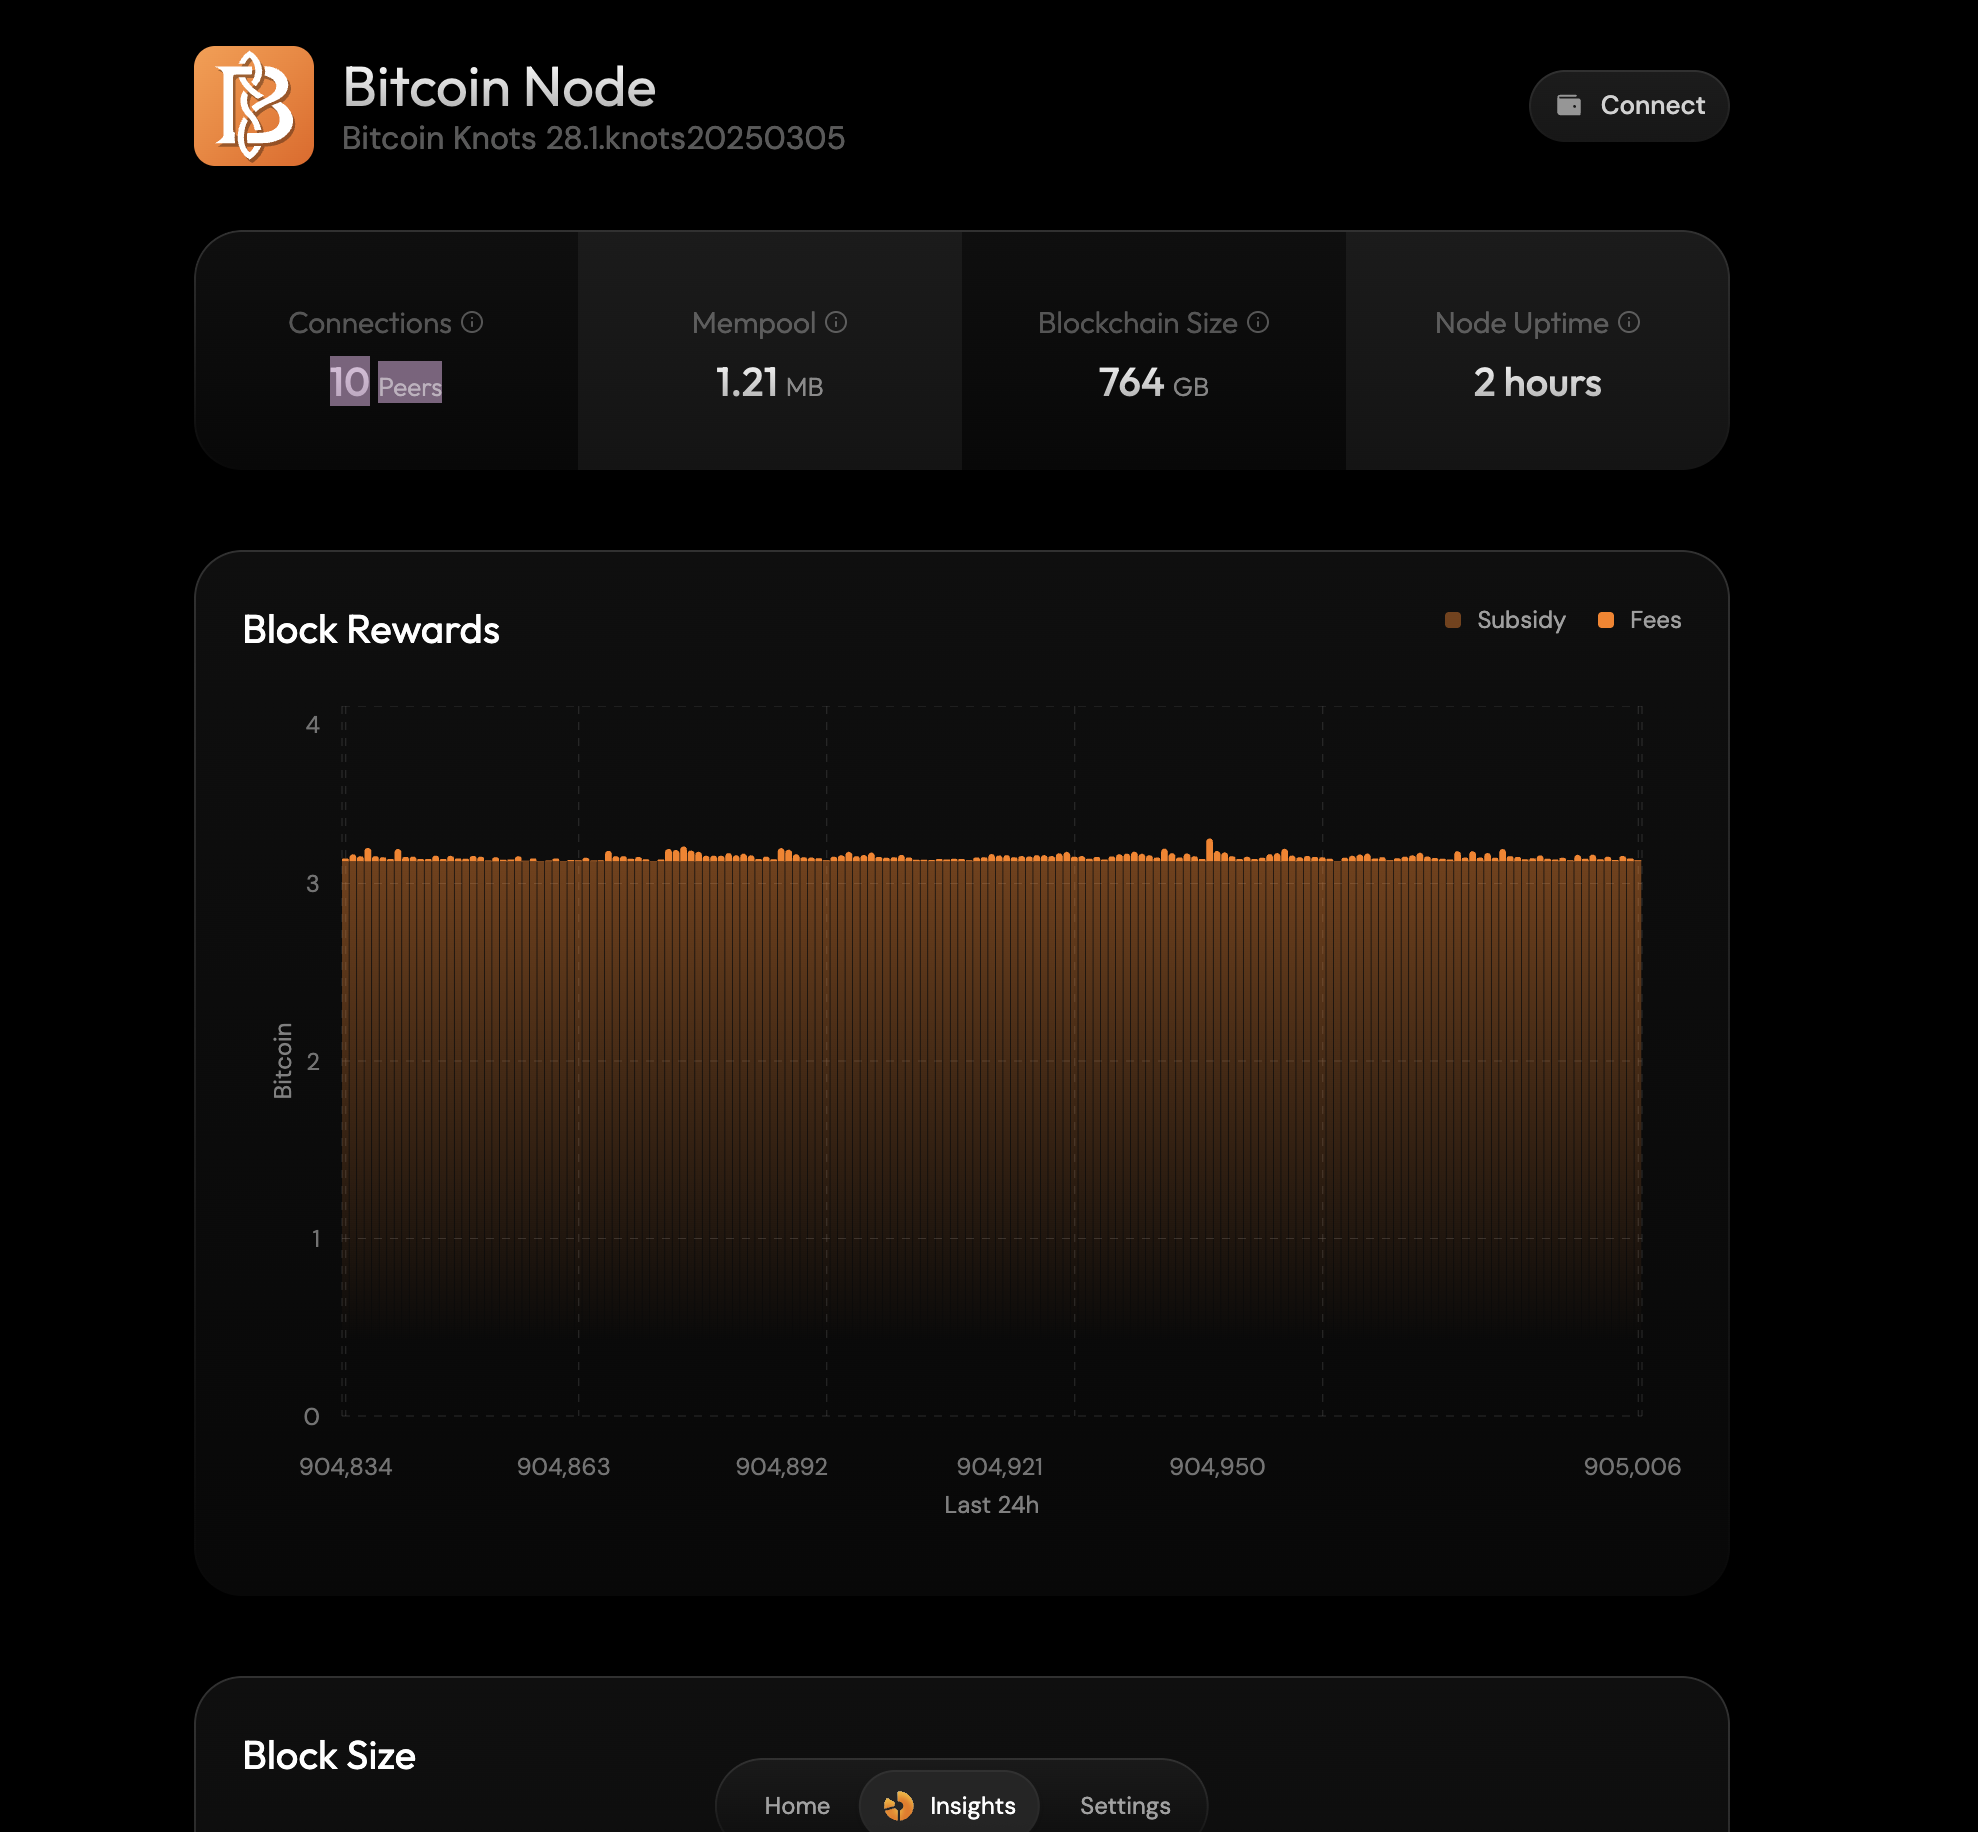
Task: Click the orange Fees color swatch
Action: coord(1606,620)
